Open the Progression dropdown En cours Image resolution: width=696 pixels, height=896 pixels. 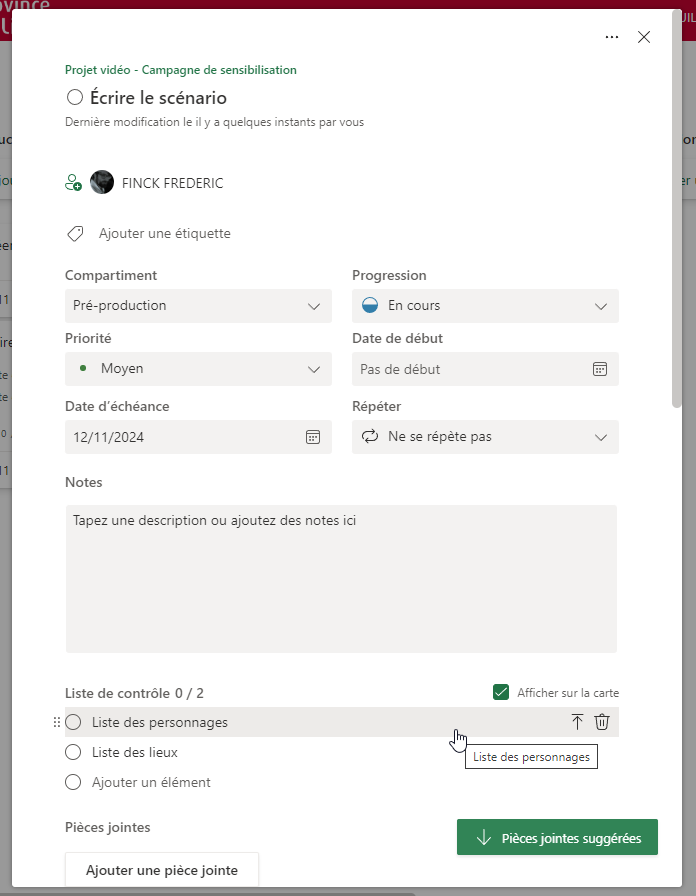tap(485, 306)
